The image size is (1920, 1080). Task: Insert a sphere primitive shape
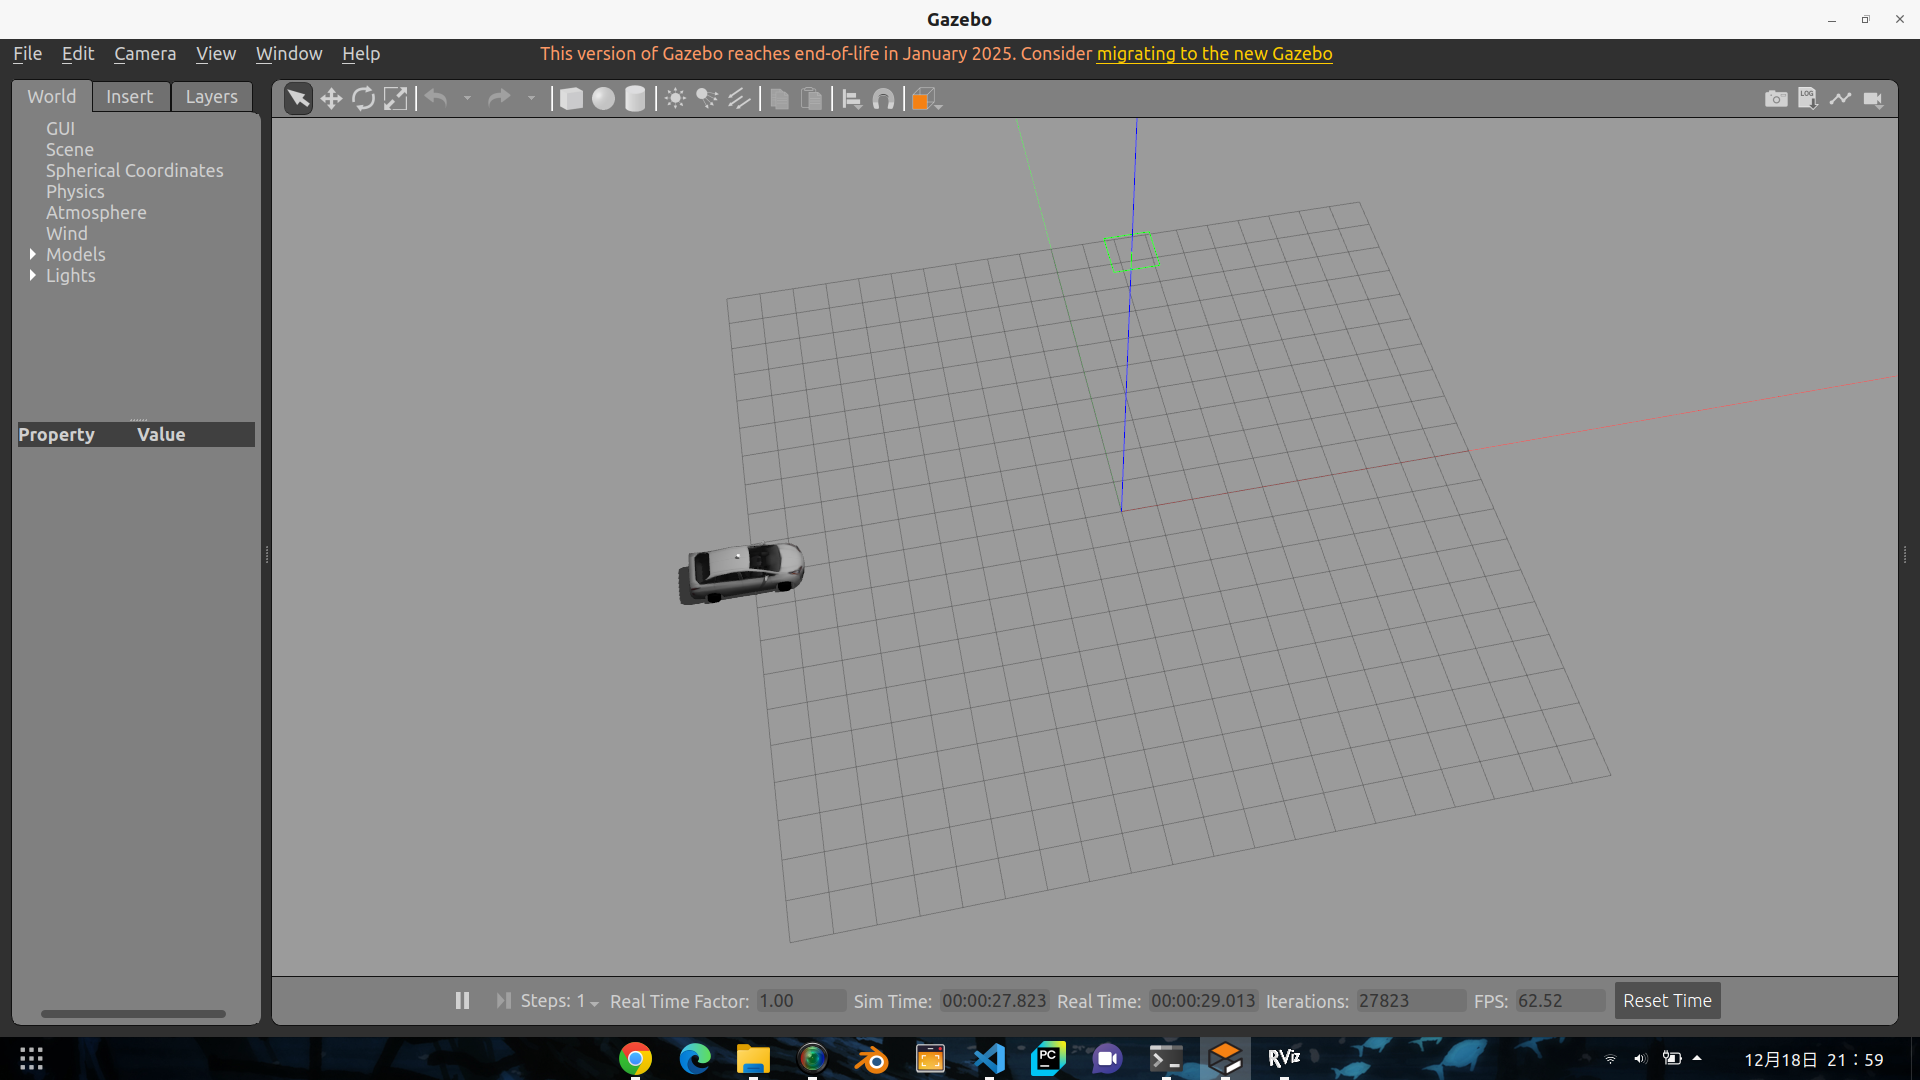coord(603,98)
